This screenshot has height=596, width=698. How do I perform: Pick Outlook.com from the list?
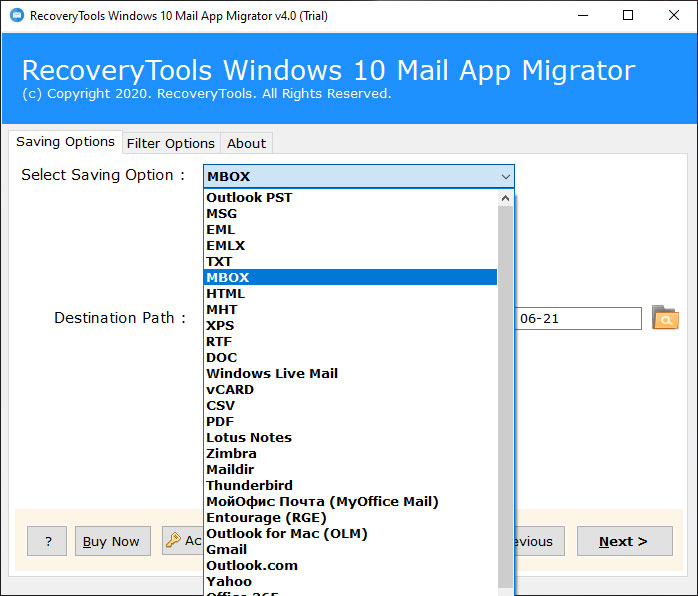click(x=350, y=566)
